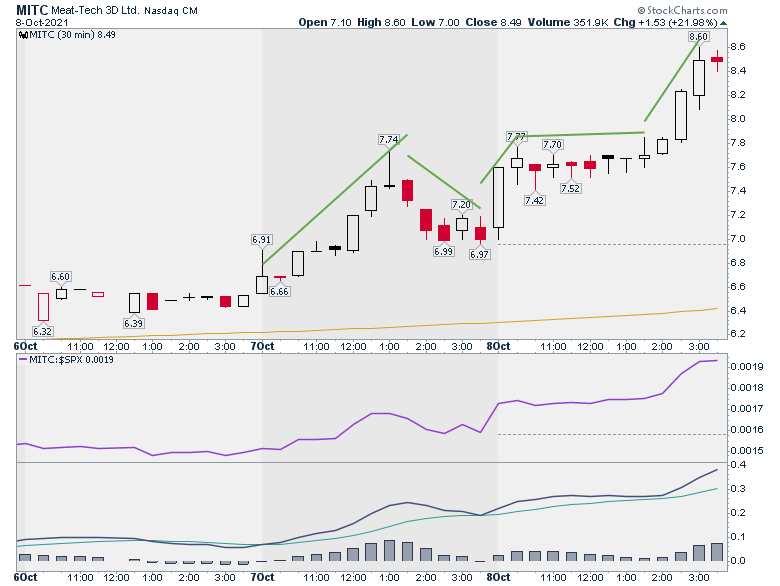Image resolution: width=780 pixels, height=586 pixels.
Task: Click the 8Oct label beneath the price panel
Action: pyautogui.click(x=498, y=346)
